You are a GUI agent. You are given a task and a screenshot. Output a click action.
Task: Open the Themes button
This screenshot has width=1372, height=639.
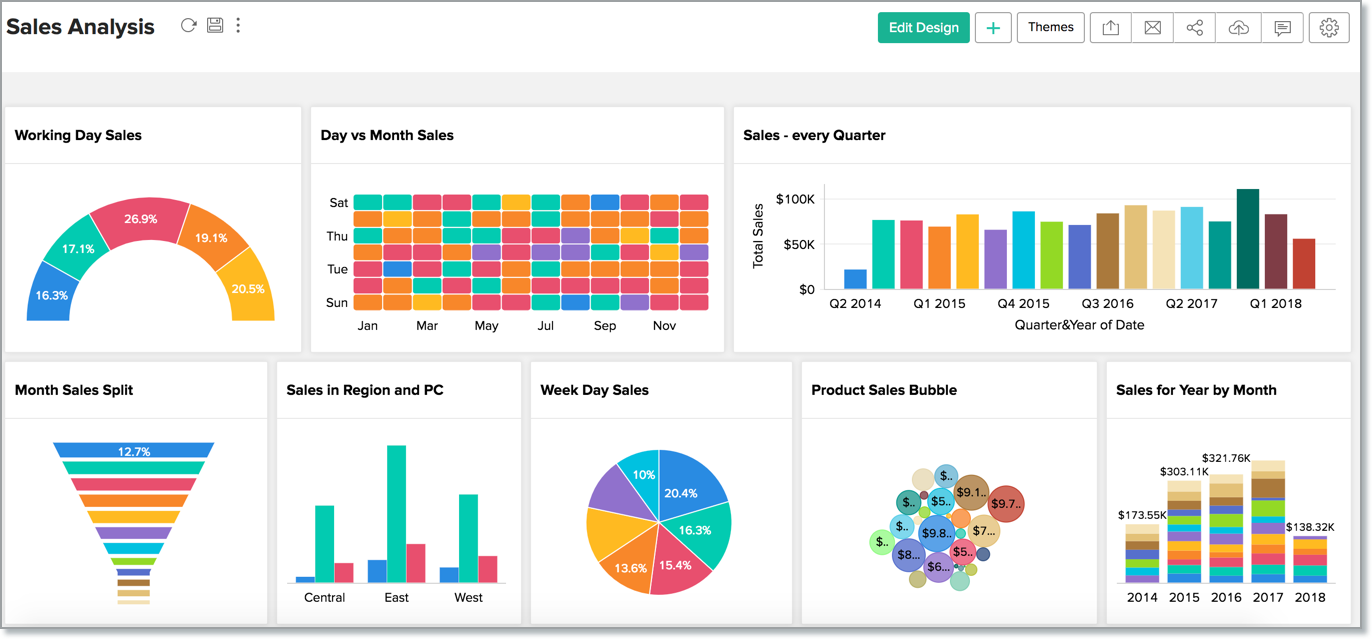(1051, 27)
